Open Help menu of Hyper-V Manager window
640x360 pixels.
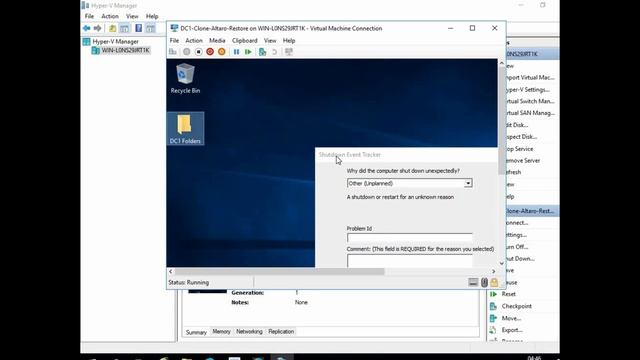152,16
